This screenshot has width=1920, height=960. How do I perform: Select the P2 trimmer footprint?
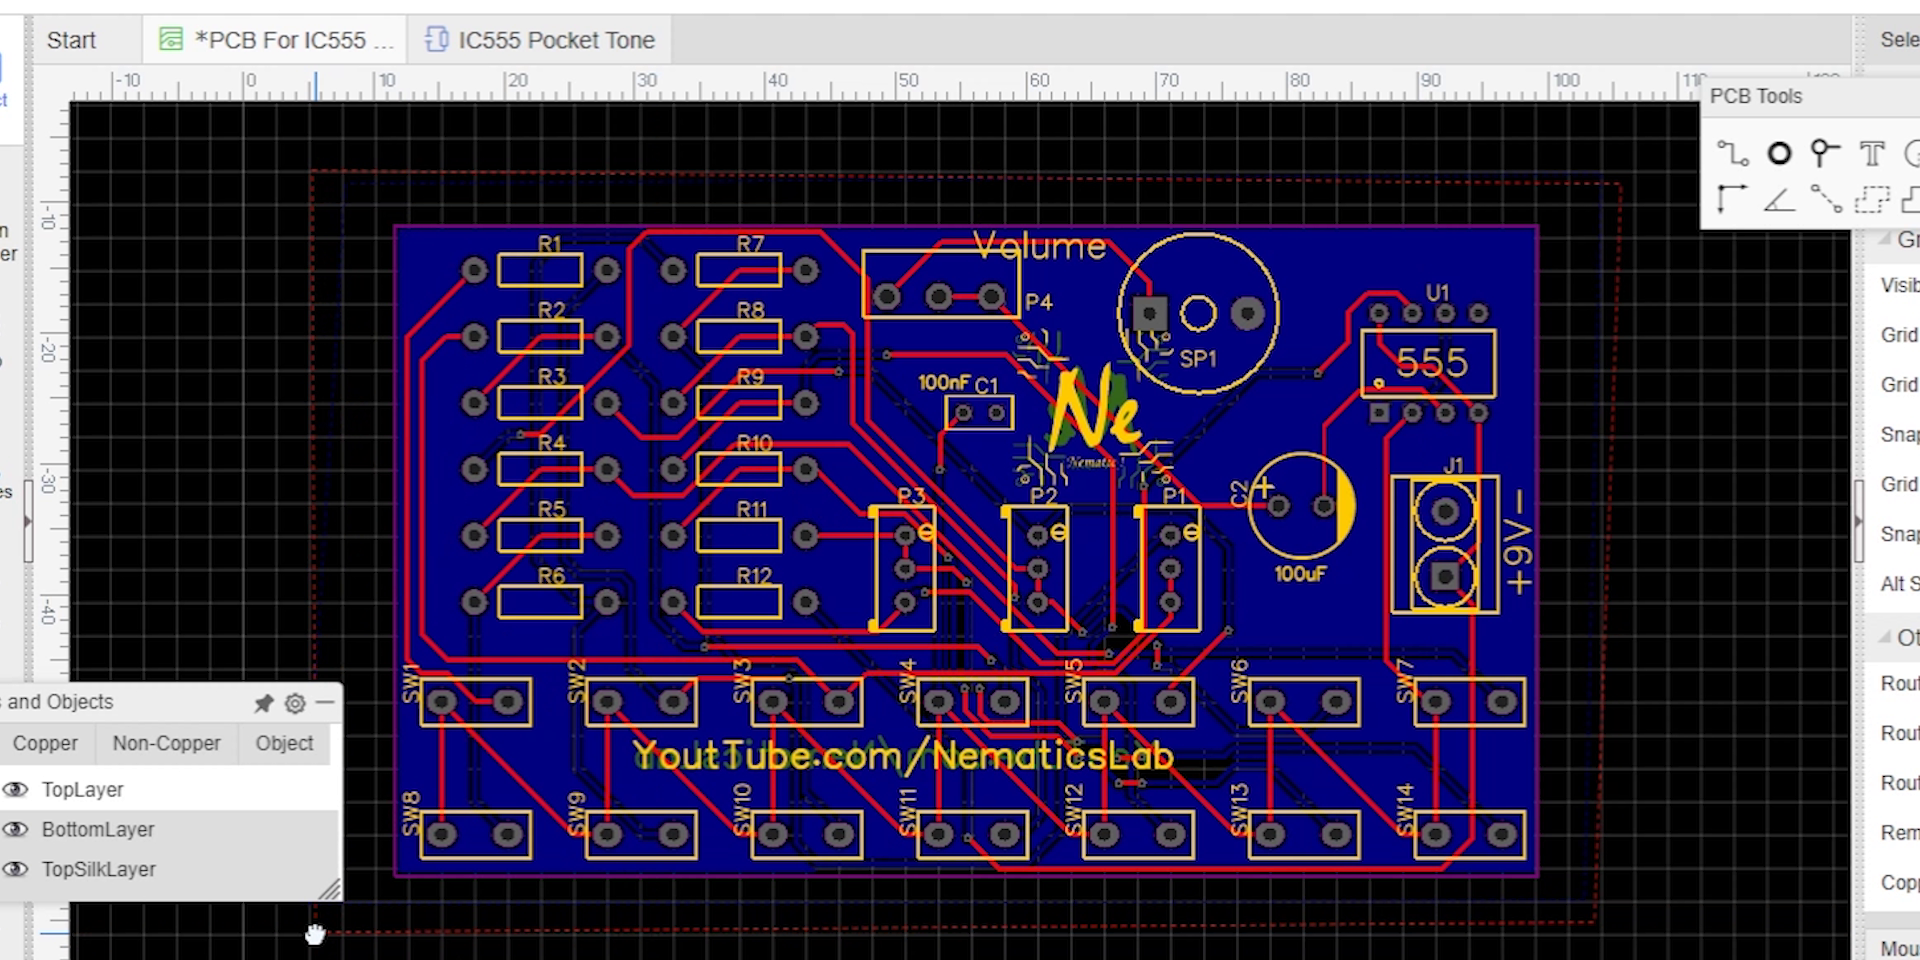coord(1036,568)
